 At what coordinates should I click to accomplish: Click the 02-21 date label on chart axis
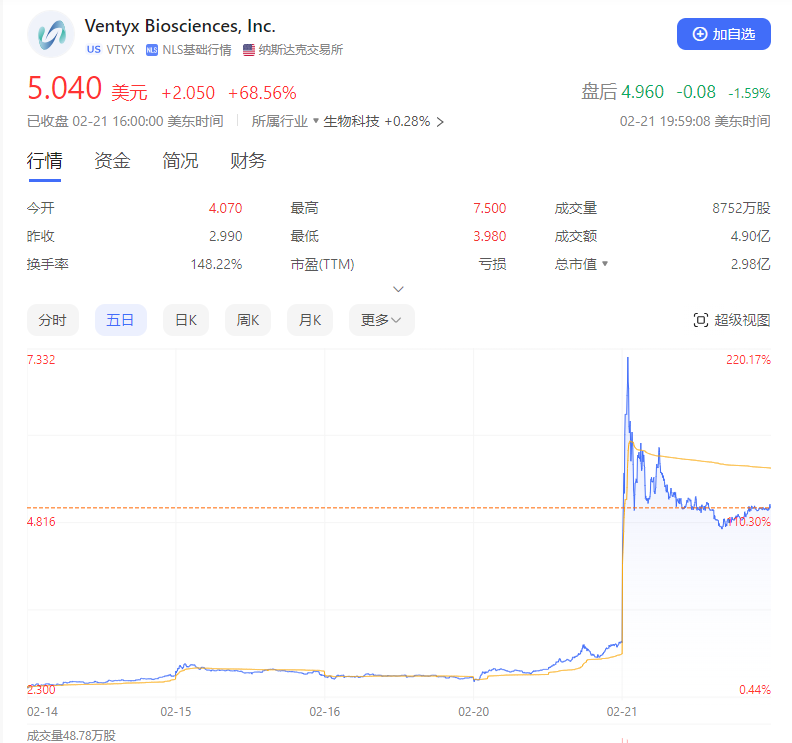[x=622, y=712]
